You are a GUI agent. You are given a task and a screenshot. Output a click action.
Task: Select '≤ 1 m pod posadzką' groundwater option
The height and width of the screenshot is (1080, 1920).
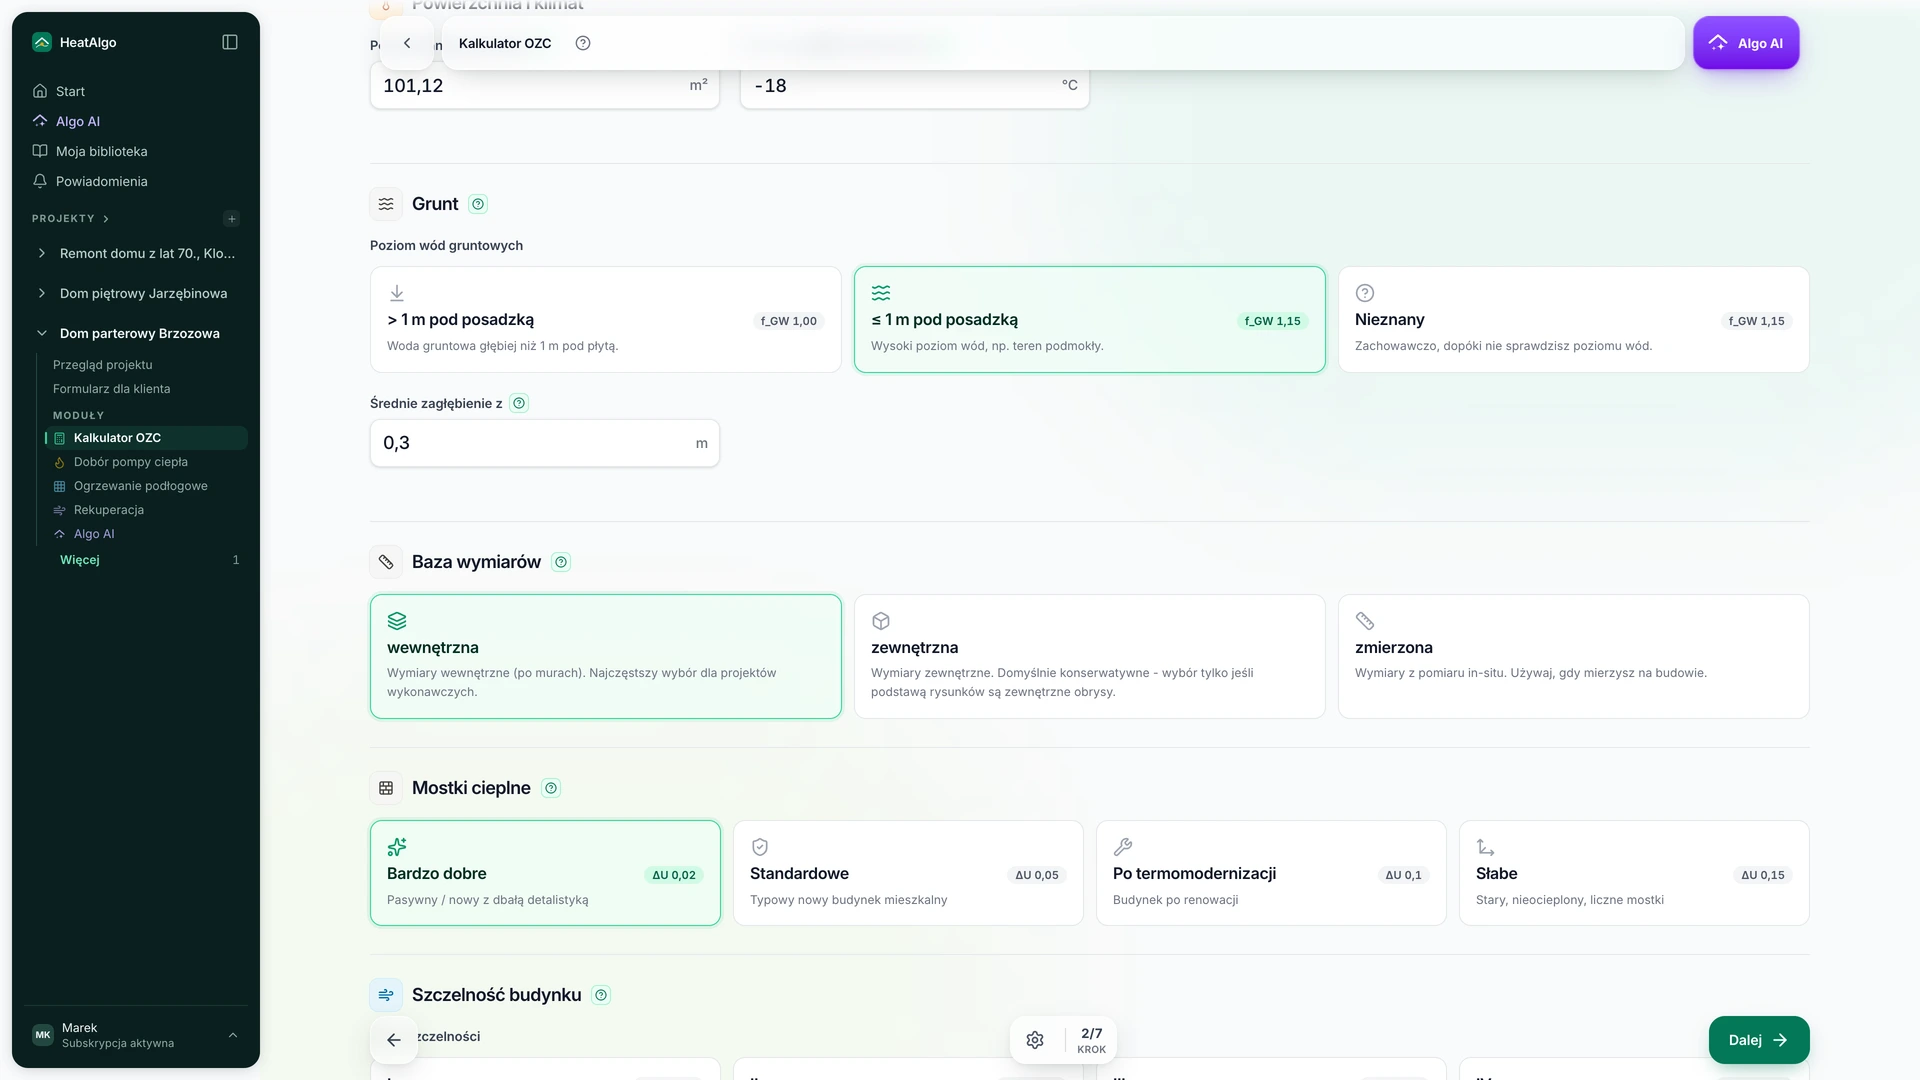coord(1090,319)
